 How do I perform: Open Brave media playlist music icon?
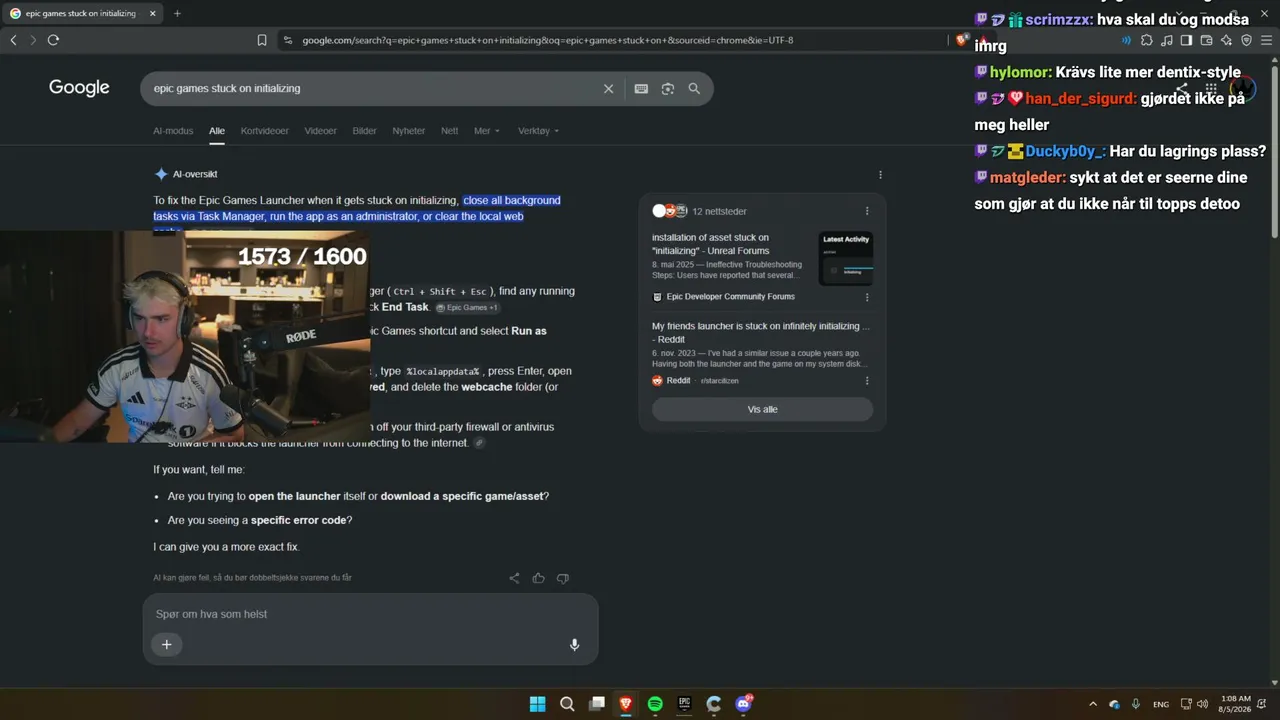[x=1167, y=40]
